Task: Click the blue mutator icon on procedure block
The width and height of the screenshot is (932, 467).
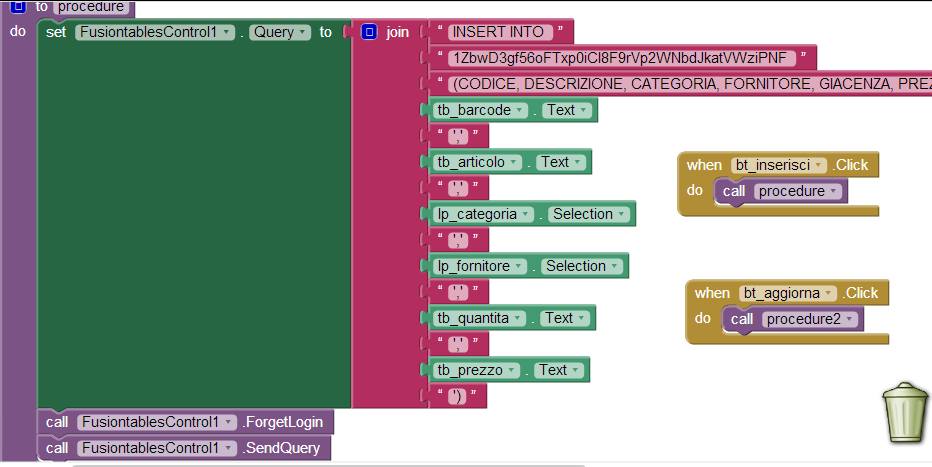Action: (18, 7)
